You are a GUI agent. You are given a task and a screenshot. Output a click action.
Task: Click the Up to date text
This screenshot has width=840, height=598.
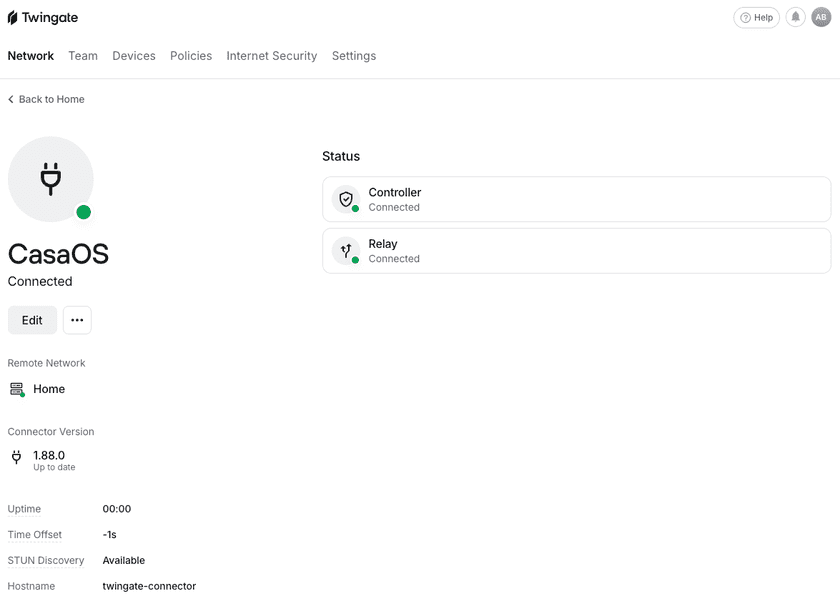click(x=54, y=467)
